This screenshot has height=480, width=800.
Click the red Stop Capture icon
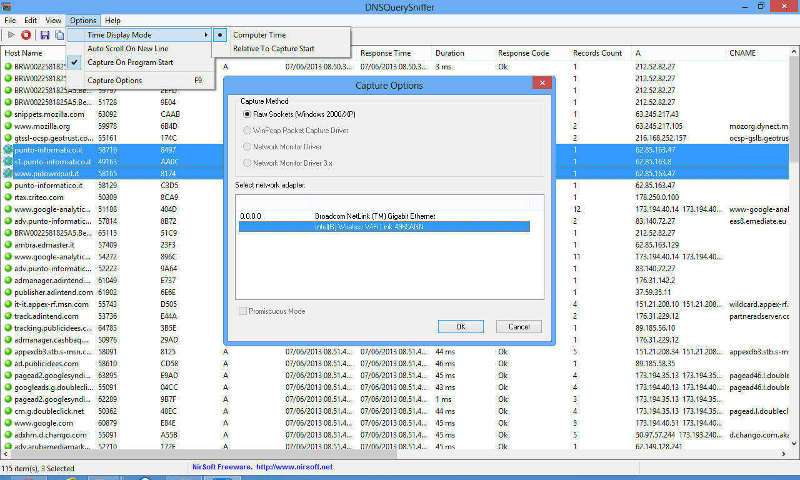[27, 35]
